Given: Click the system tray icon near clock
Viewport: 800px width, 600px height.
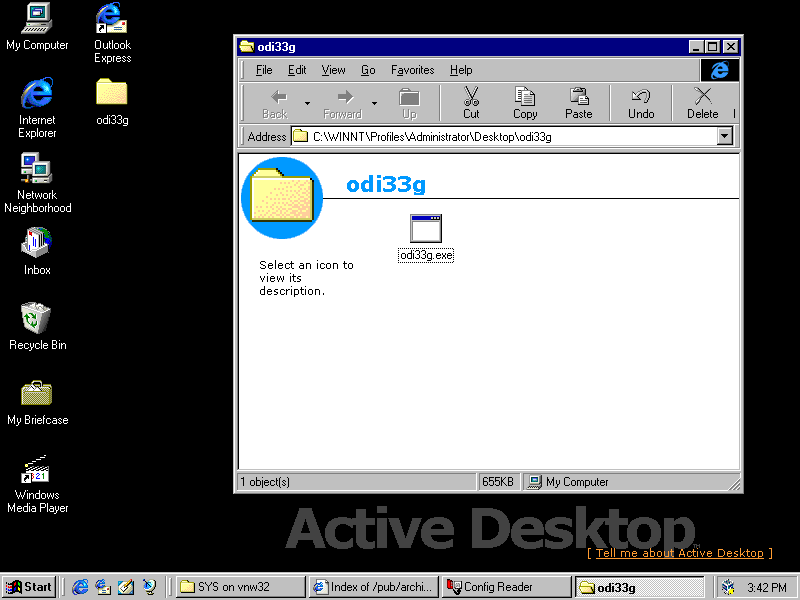Looking at the screenshot, I should [x=729, y=587].
